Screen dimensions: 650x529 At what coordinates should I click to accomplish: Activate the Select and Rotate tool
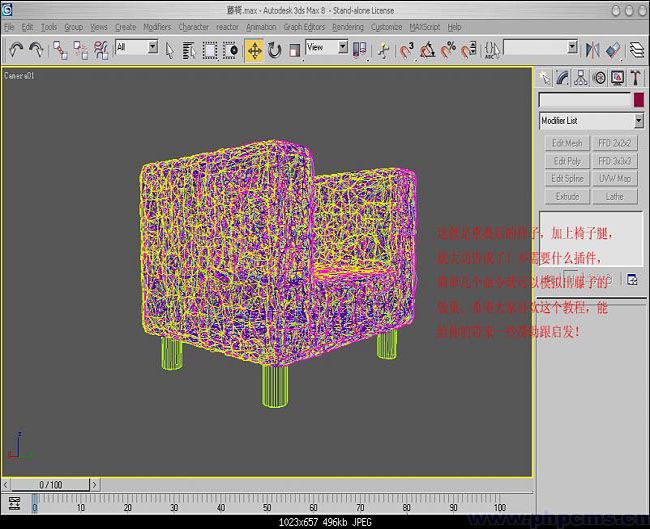[276, 48]
